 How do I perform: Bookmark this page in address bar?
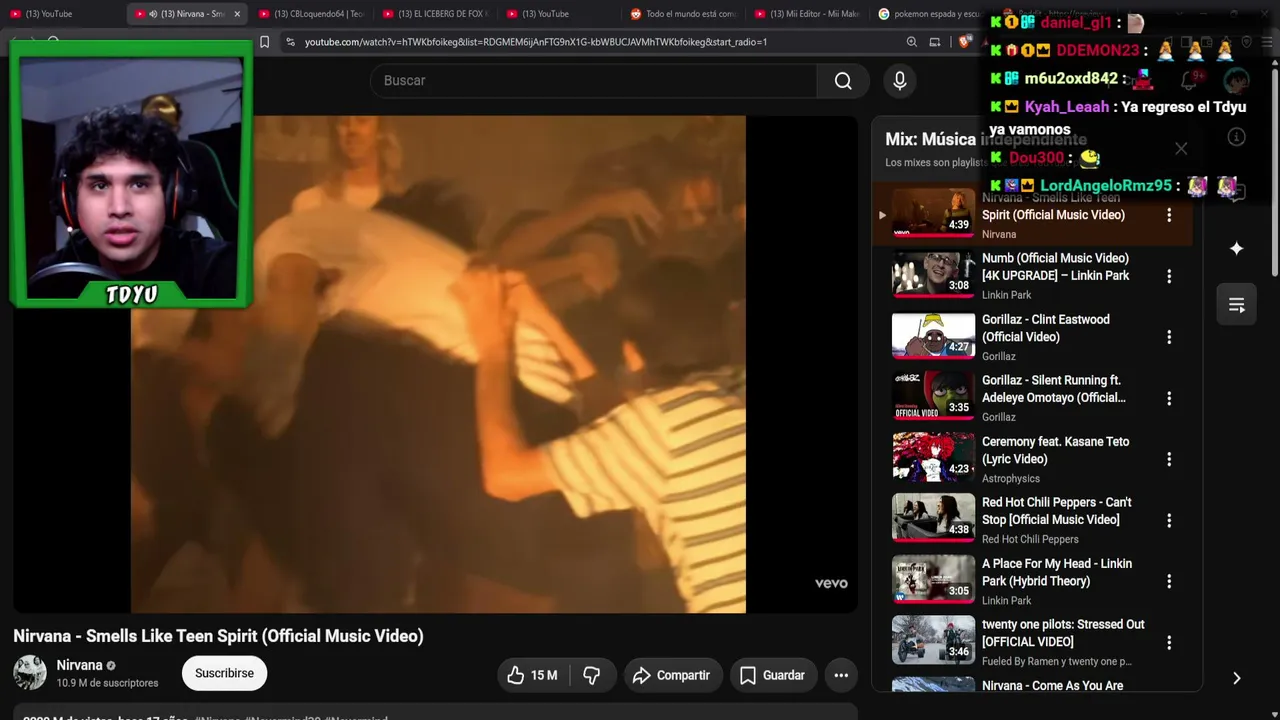point(265,42)
